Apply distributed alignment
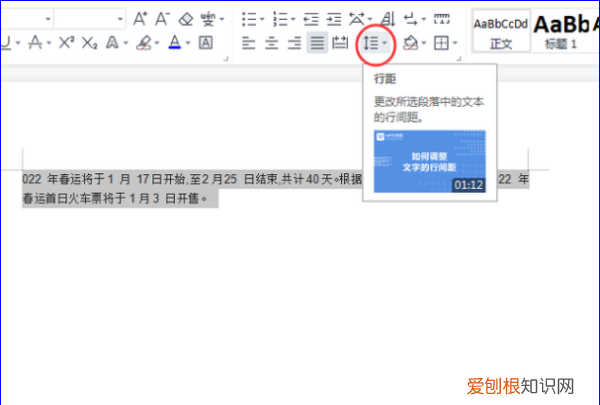Image resolution: width=600 pixels, height=405 pixels. click(340, 42)
